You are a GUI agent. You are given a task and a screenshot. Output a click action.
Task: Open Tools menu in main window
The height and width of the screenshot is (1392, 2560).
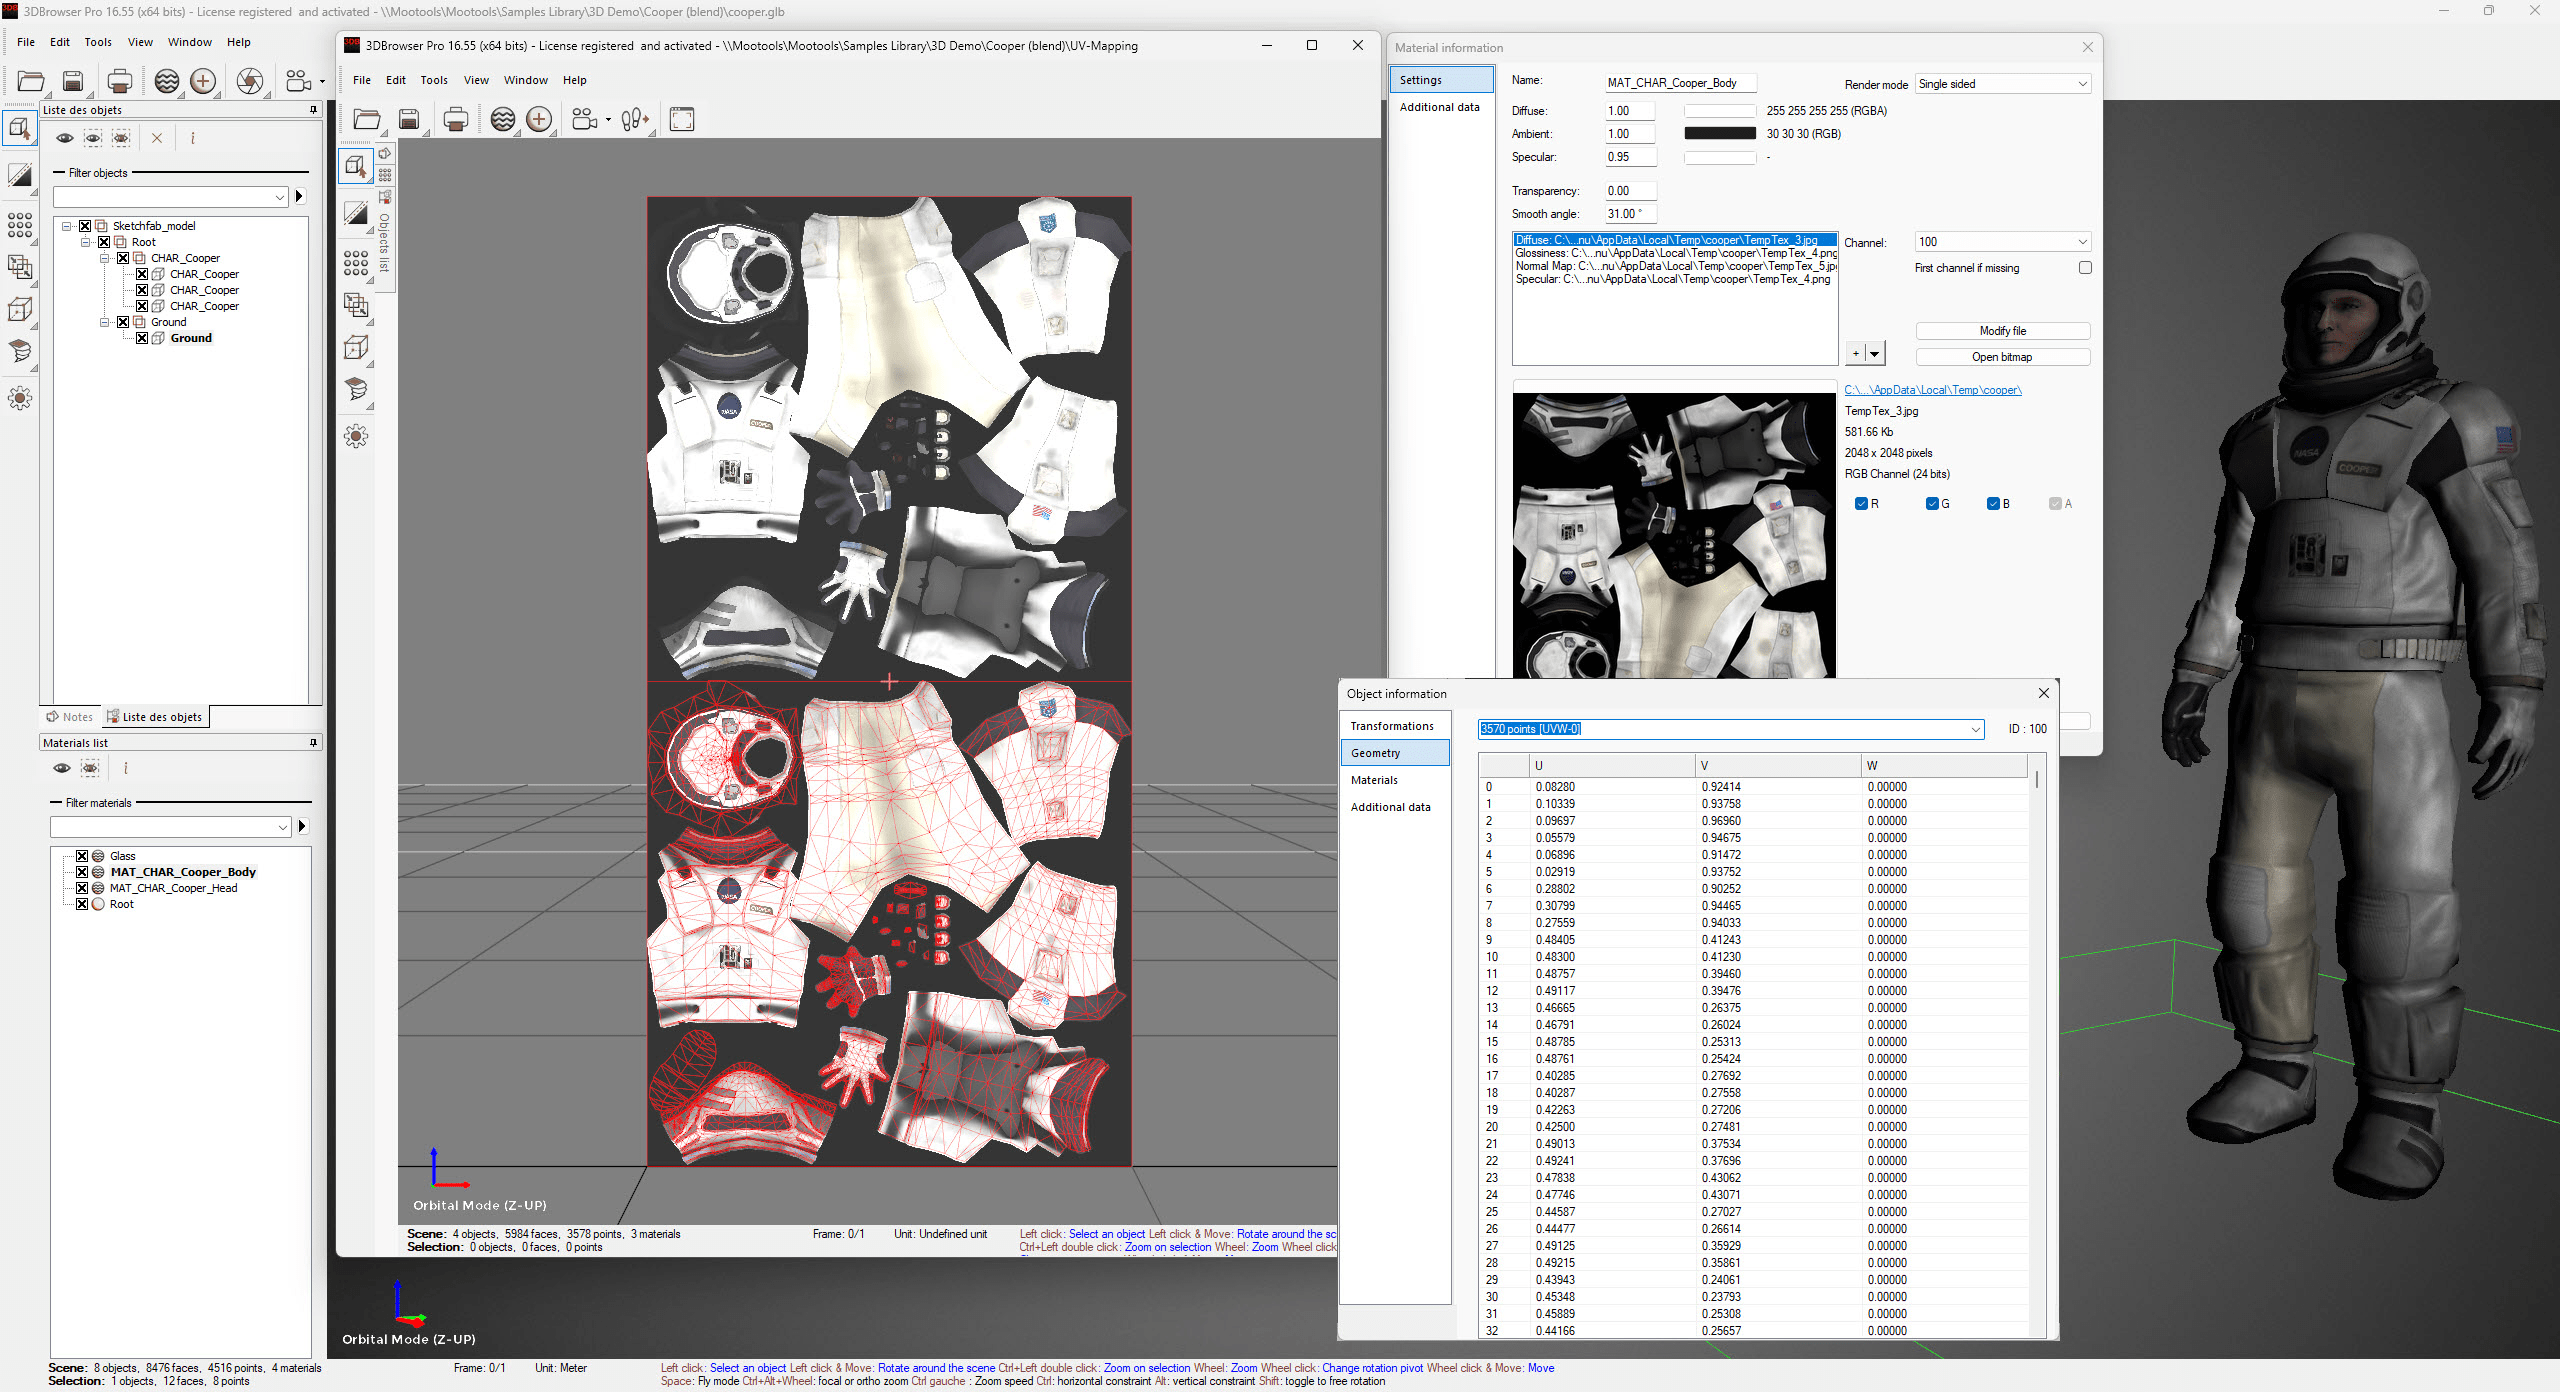point(98,42)
